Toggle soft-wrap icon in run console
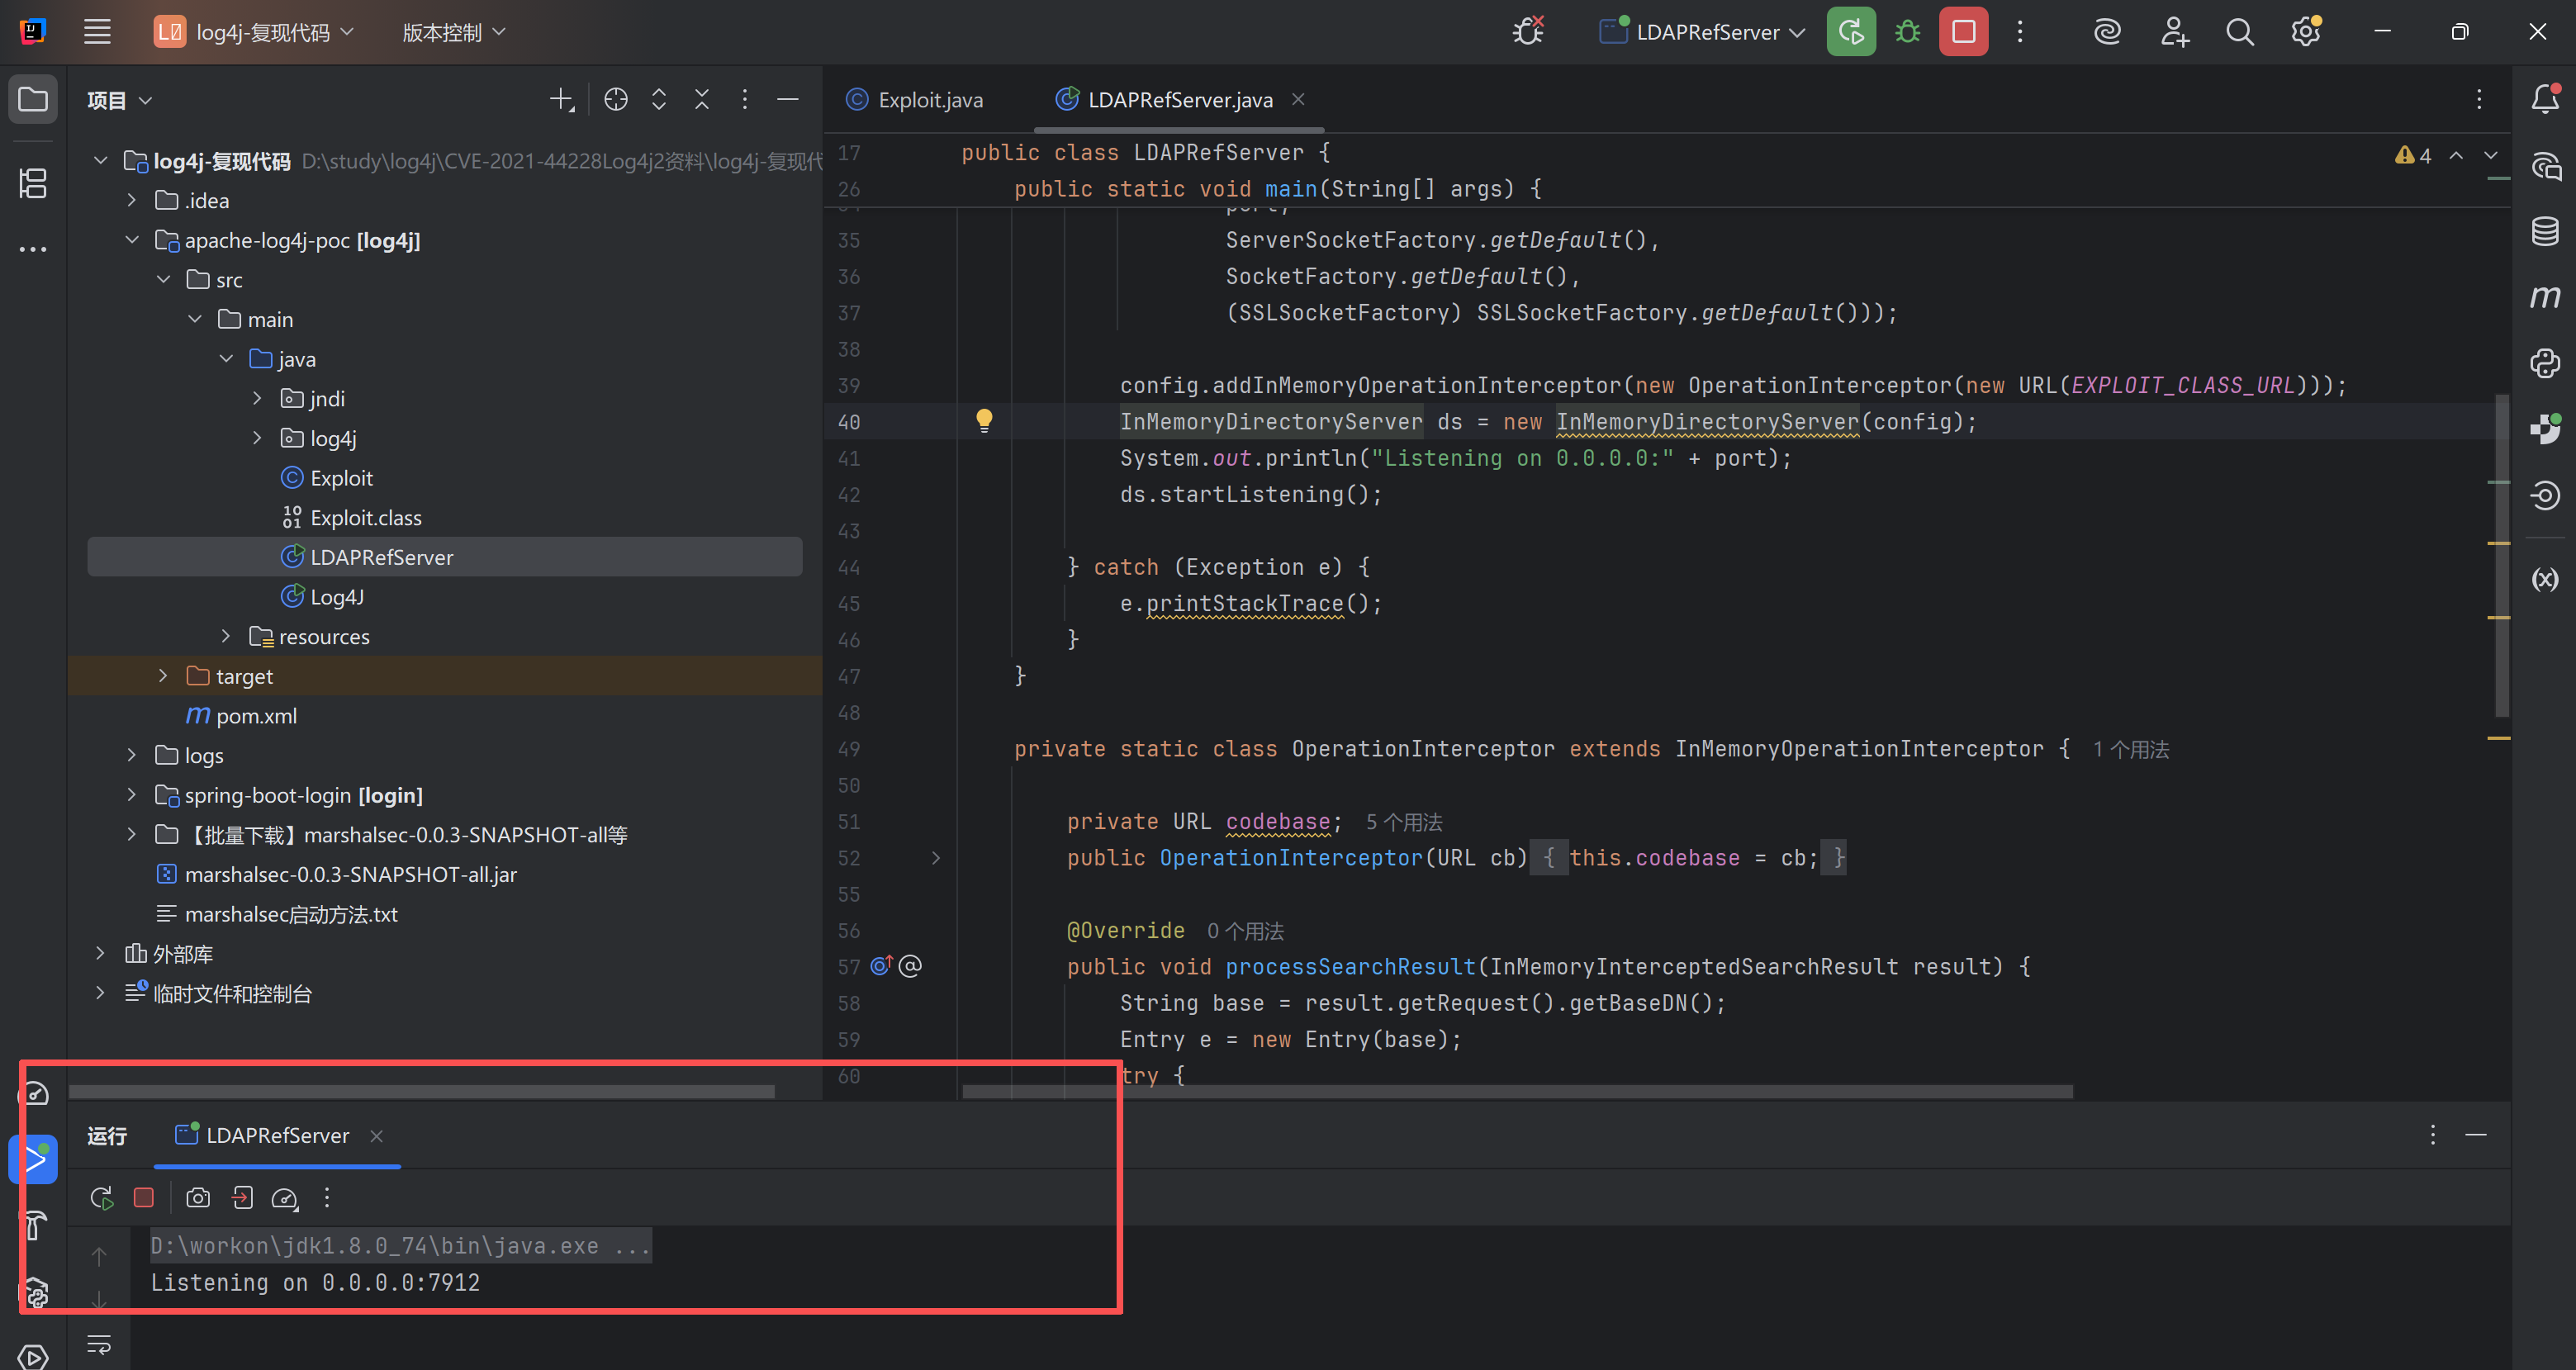 [99, 1344]
